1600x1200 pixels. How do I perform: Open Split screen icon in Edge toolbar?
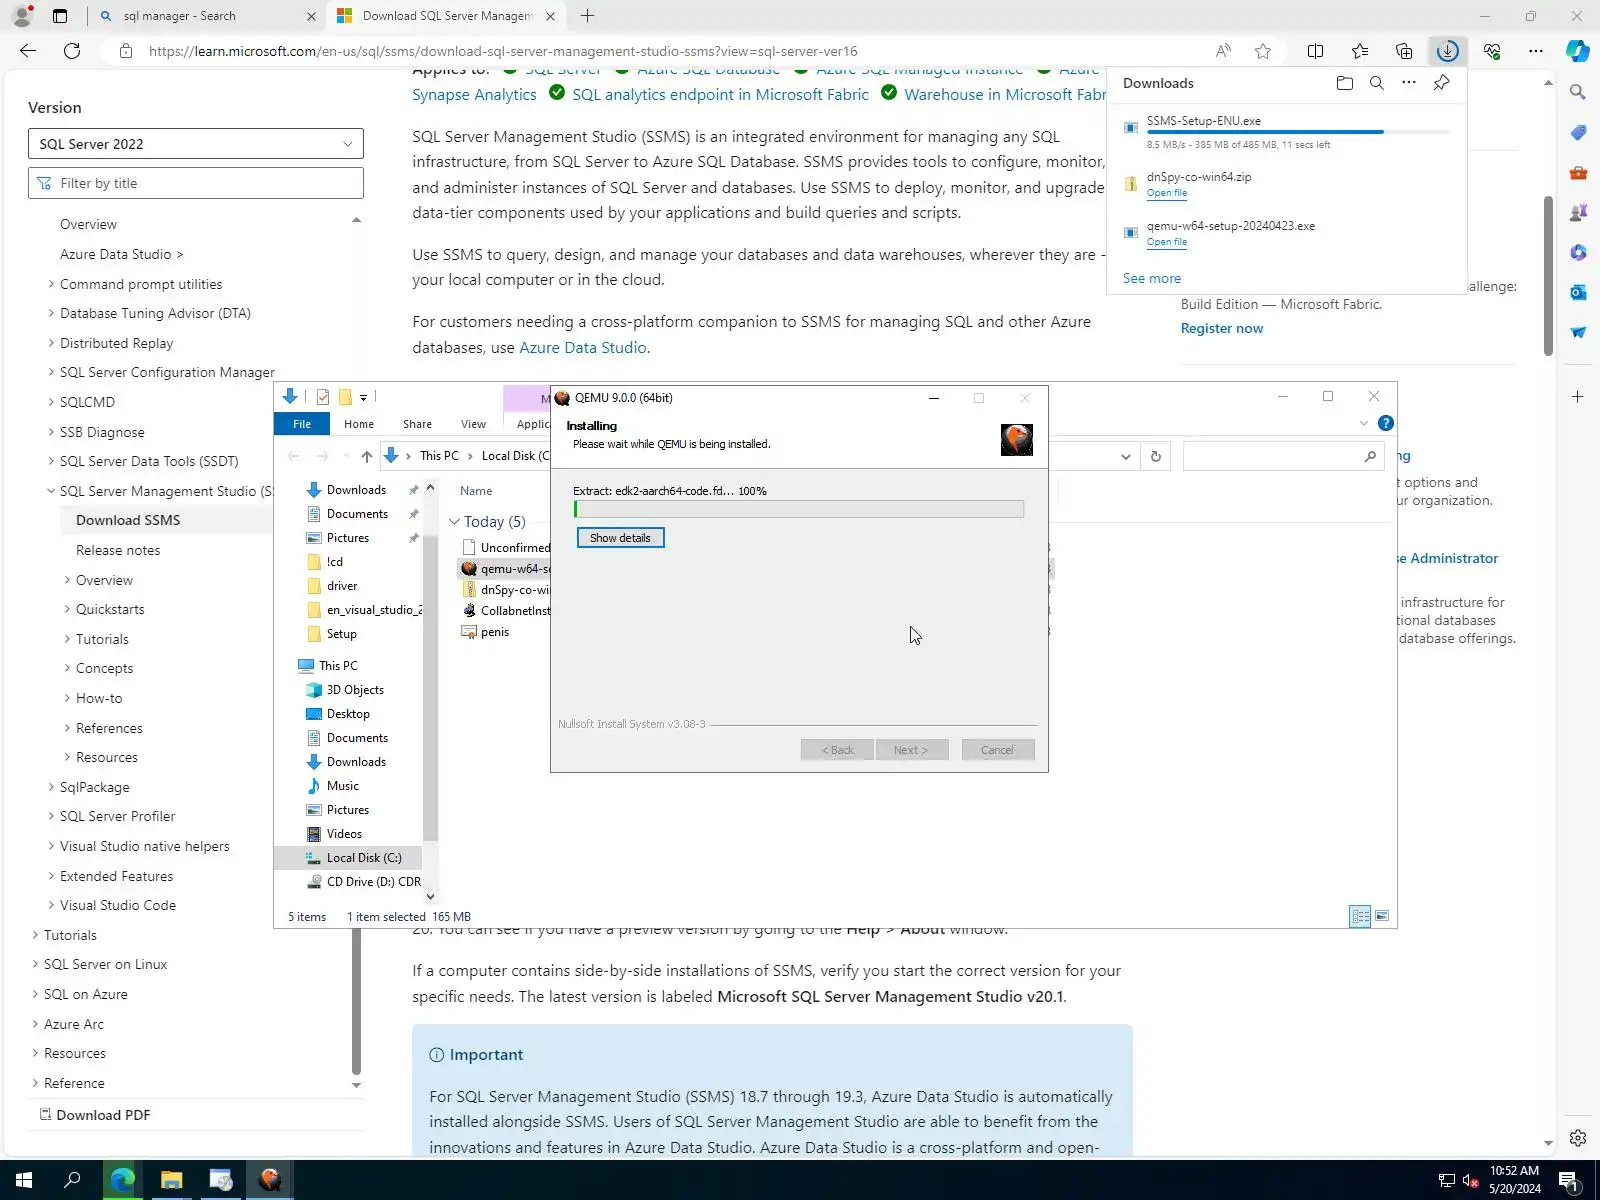click(x=1315, y=51)
